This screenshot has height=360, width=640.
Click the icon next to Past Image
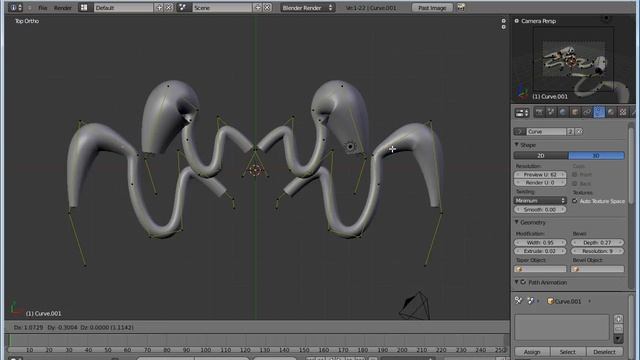461,7
